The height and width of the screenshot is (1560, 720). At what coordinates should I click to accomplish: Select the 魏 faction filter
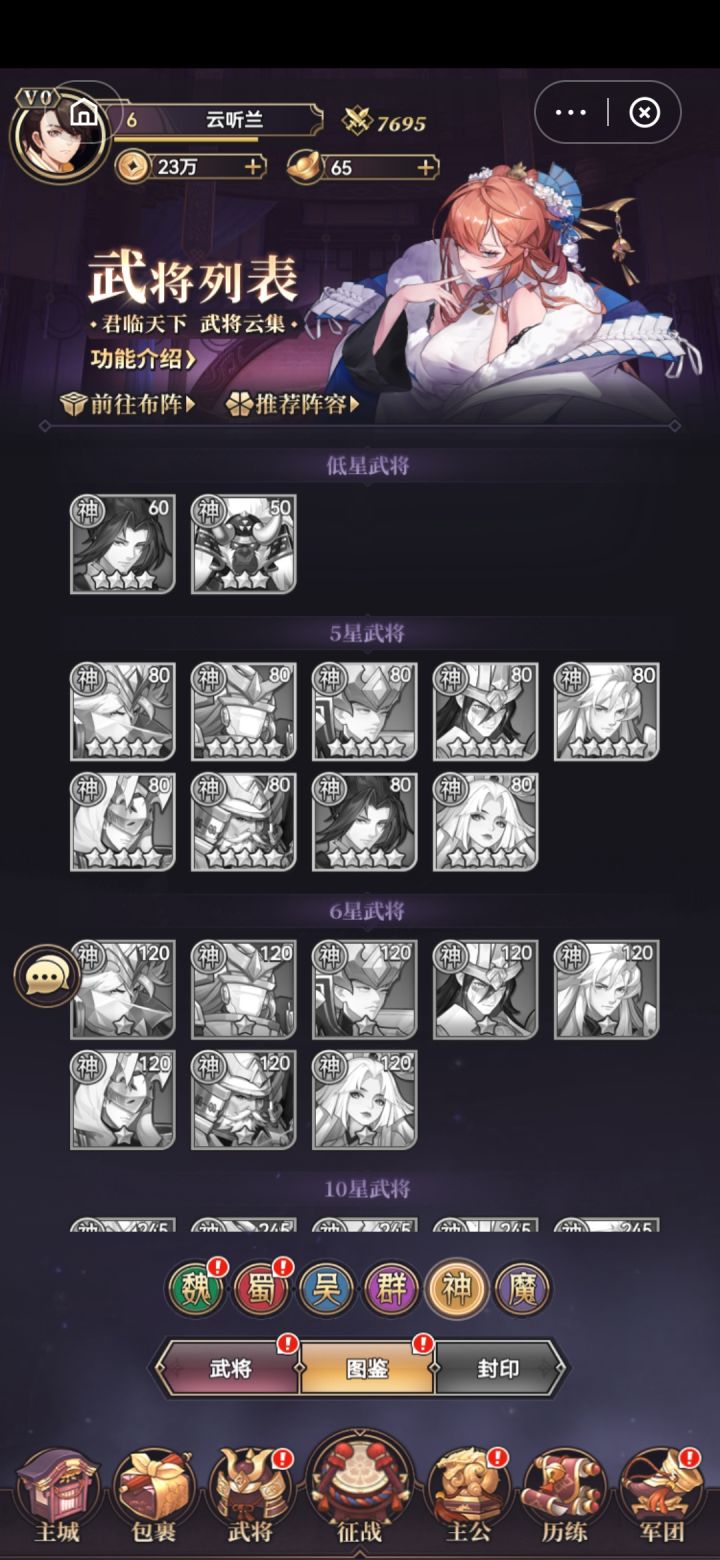coord(196,1288)
